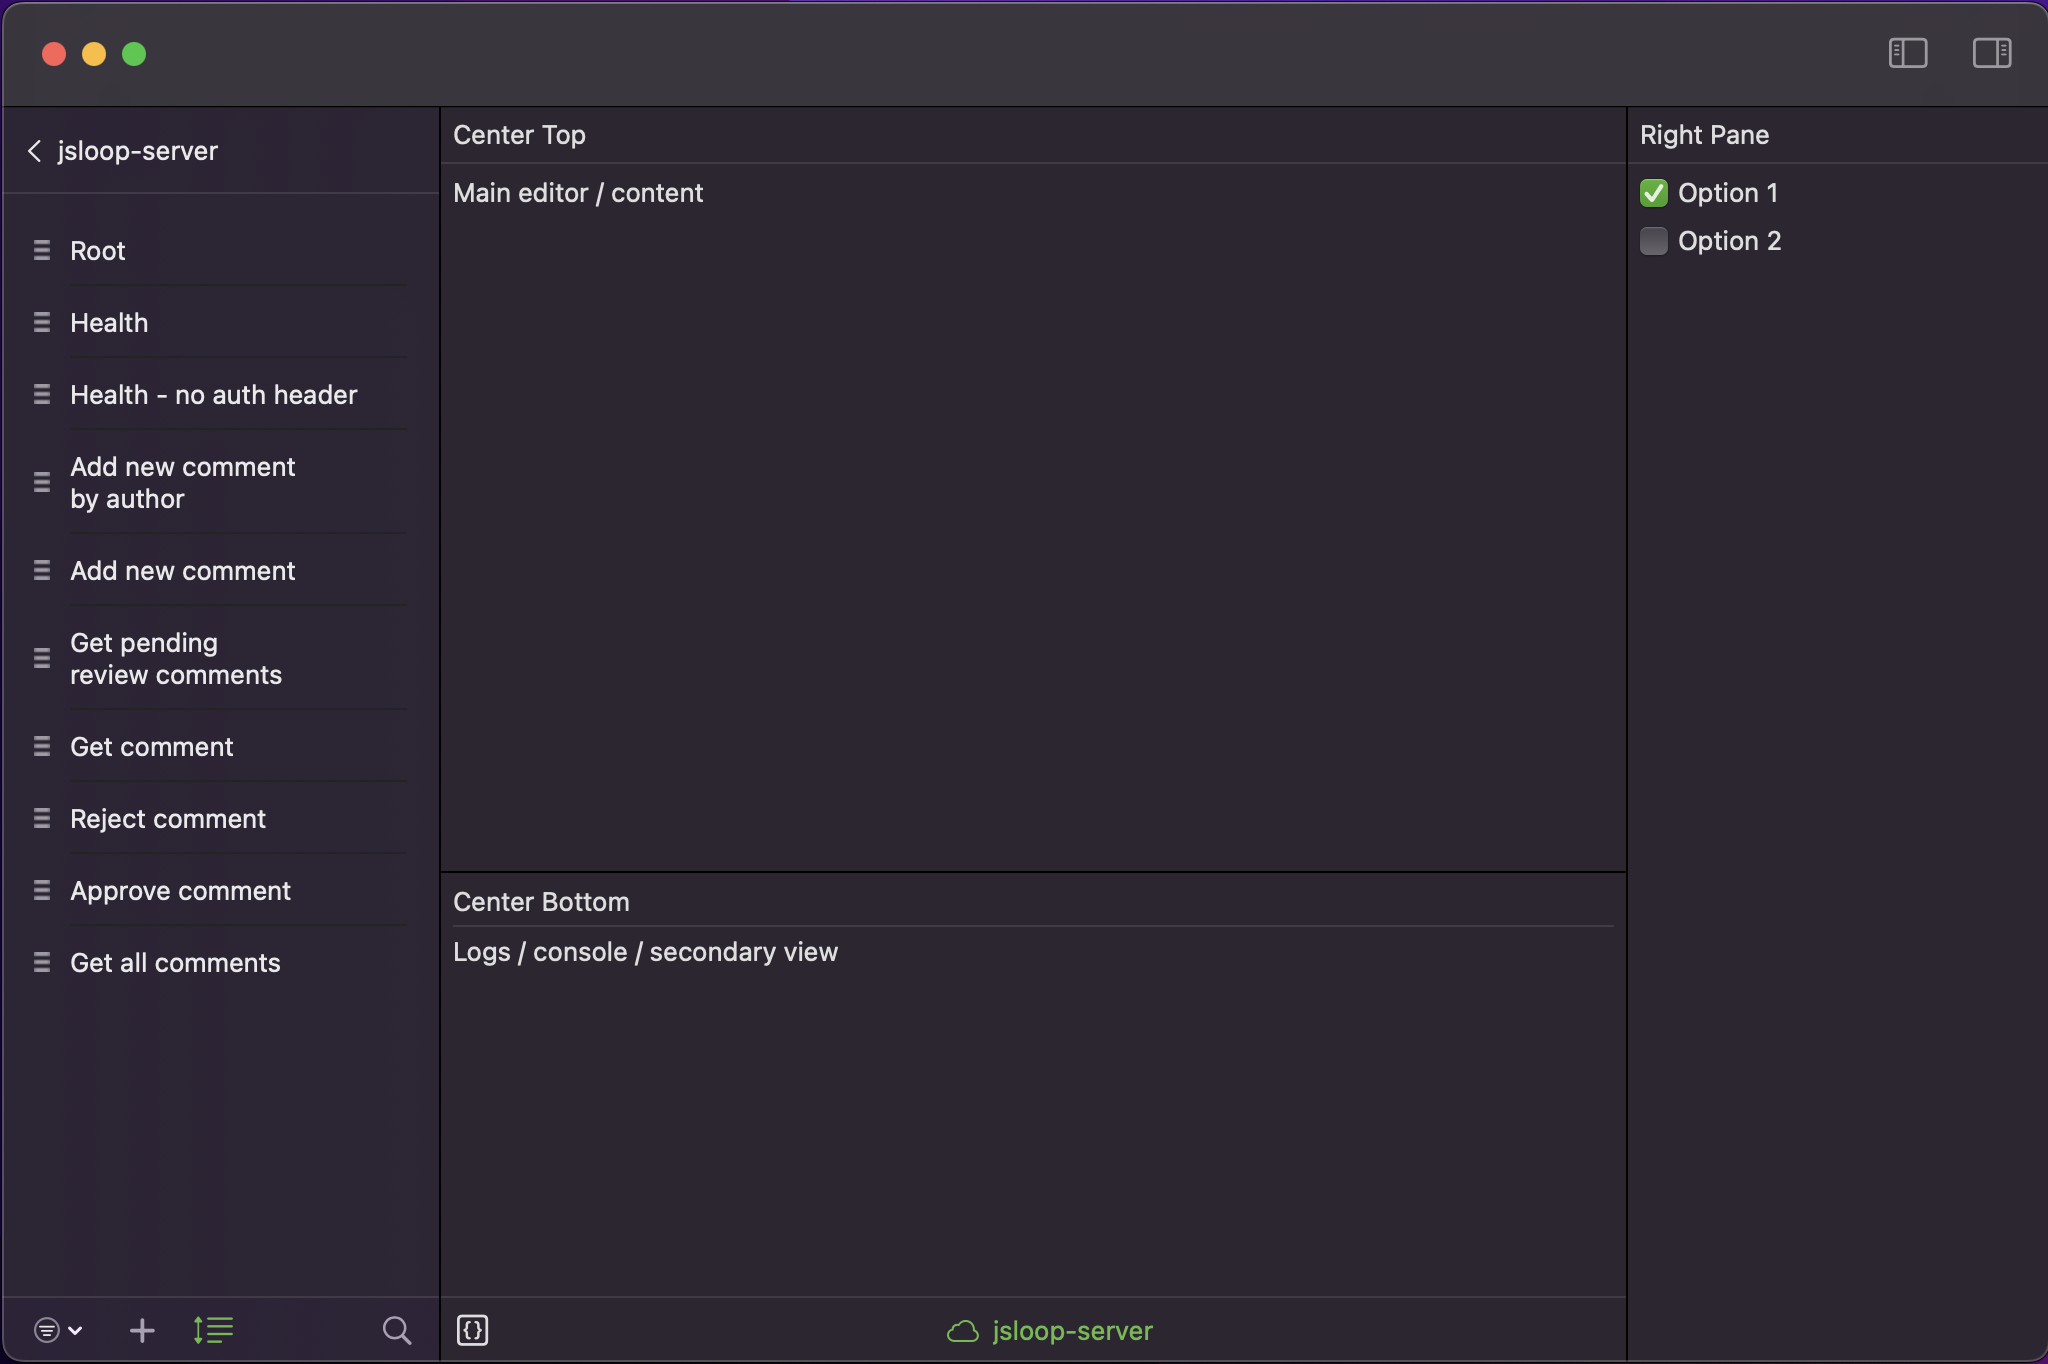This screenshot has height=1364, width=2048.
Task: Open Get pending review comments request
Action: (x=176, y=659)
